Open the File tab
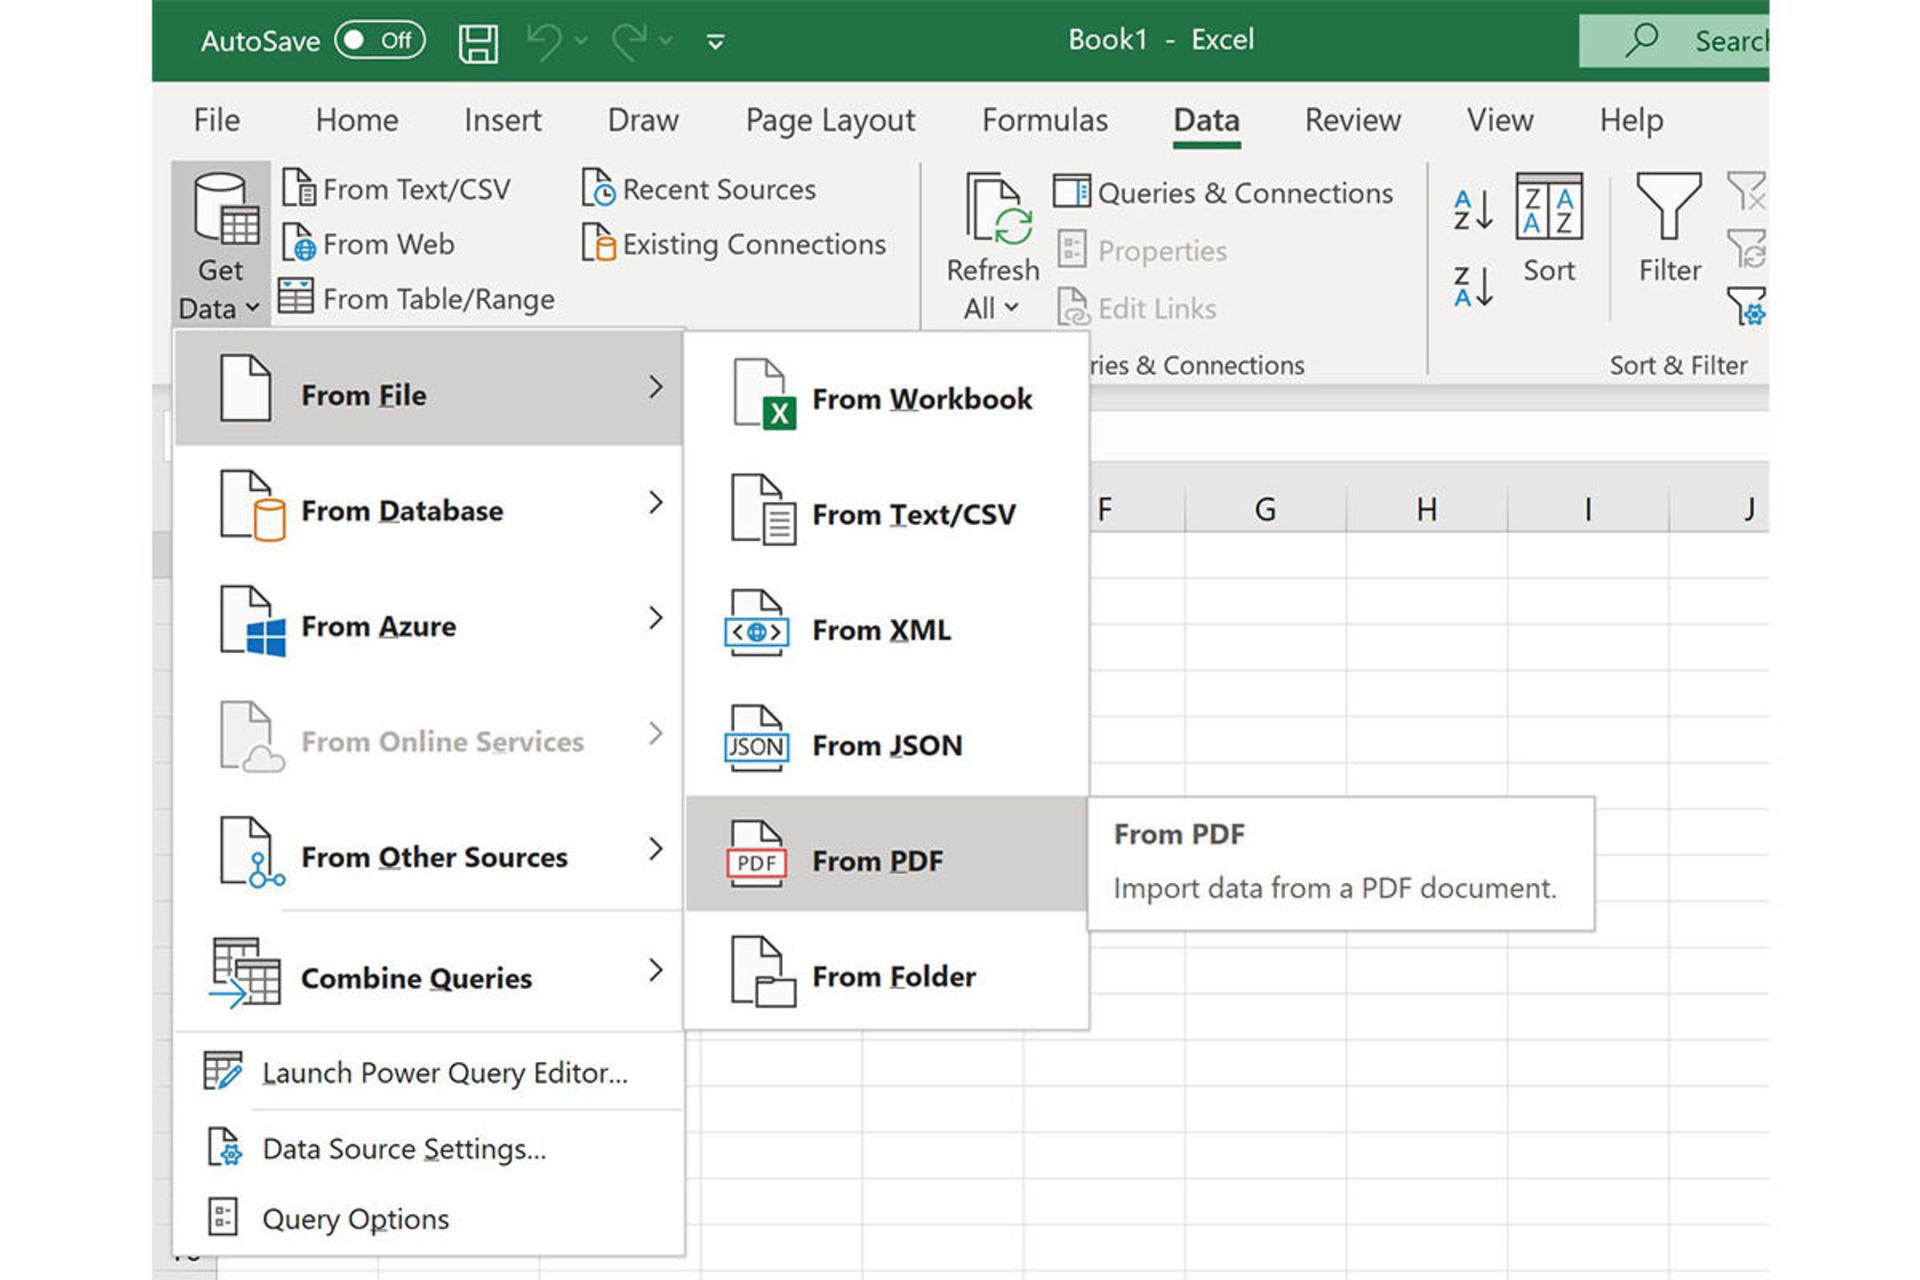 [x=216, y=120]
